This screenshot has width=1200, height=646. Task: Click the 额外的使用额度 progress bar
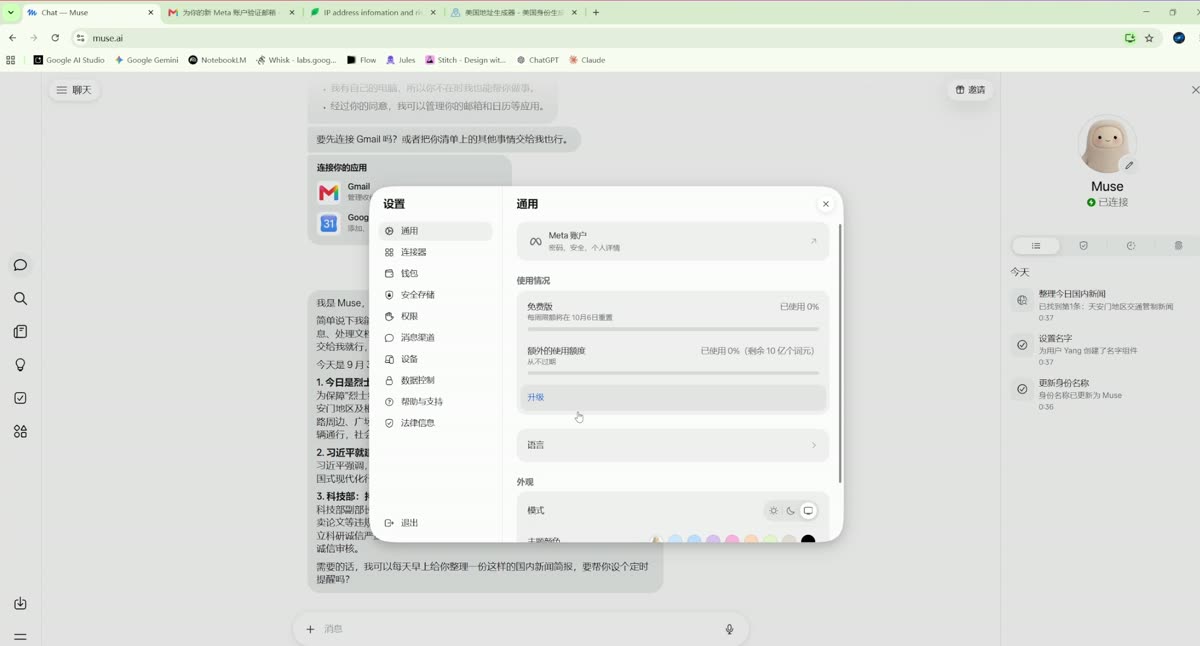coord(673,373)
